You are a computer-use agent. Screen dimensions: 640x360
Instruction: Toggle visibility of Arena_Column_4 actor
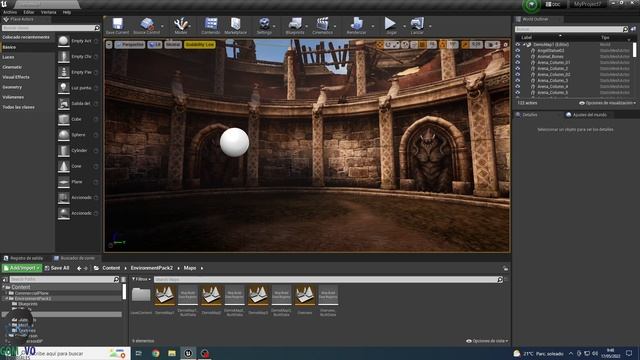tap(518, 87)
